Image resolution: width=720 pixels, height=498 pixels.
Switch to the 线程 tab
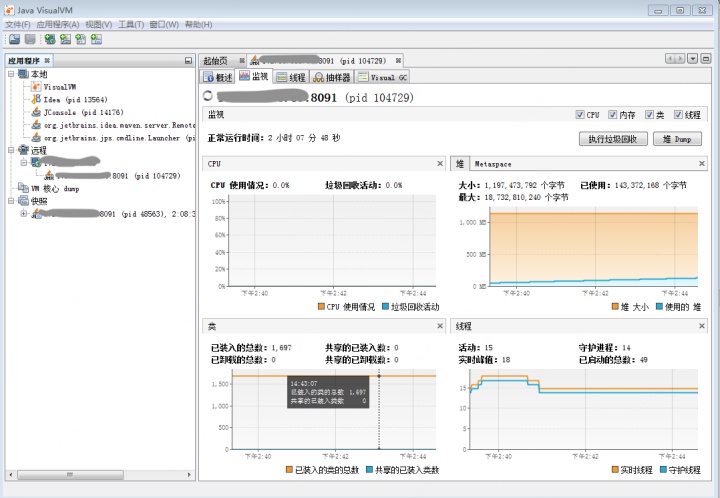click(291, 77)
